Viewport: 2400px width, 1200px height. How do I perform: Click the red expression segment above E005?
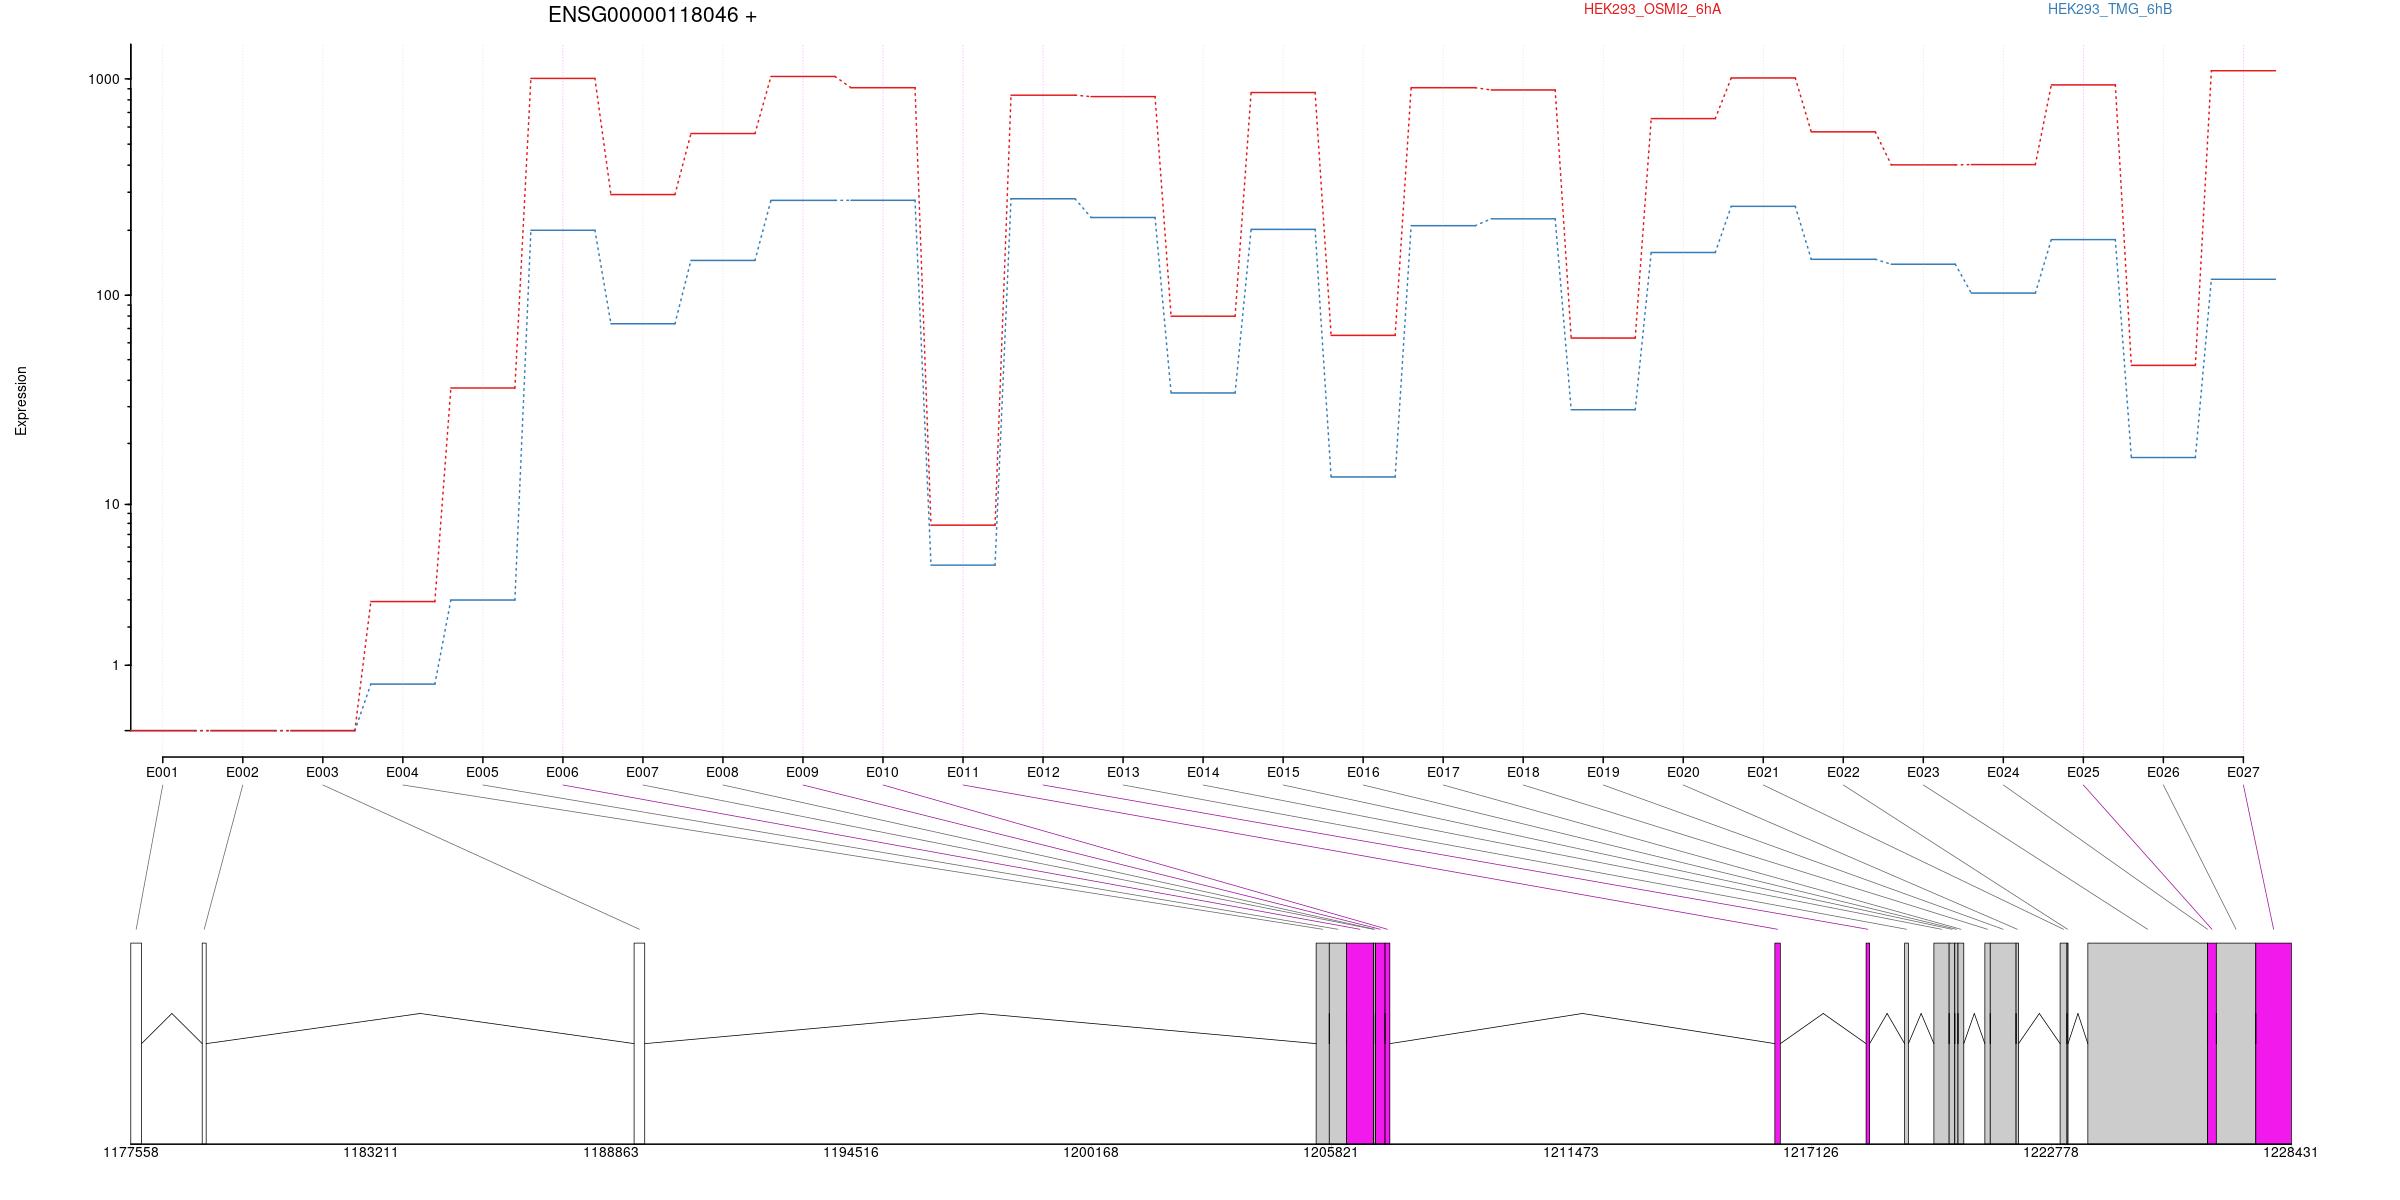483,388
